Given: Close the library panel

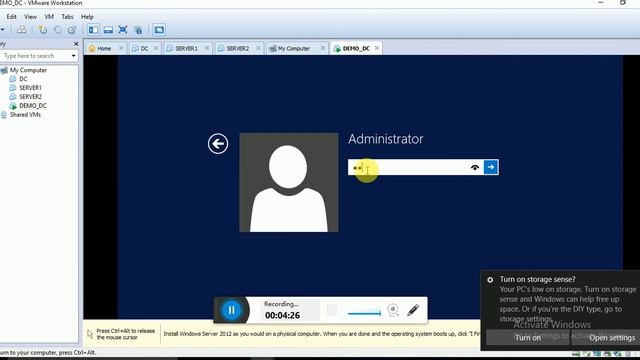Looking at the screenshot, I should click(x=76, y=44).
